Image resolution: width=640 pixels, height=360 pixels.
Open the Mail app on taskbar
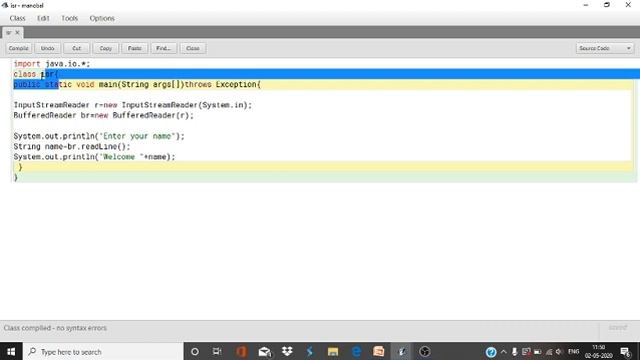(264, 351)
